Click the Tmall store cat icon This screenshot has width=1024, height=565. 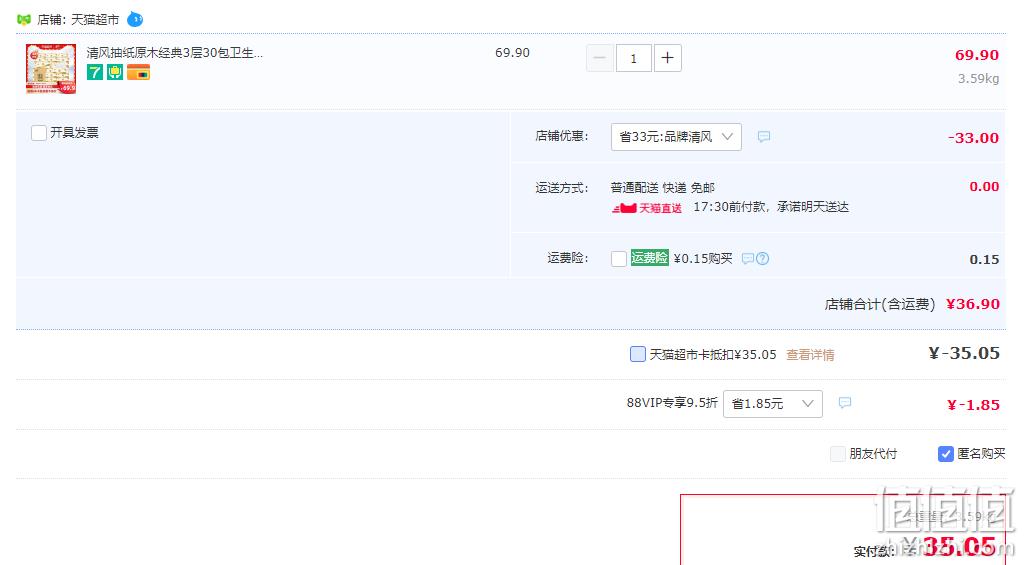(x=24, y=20)
